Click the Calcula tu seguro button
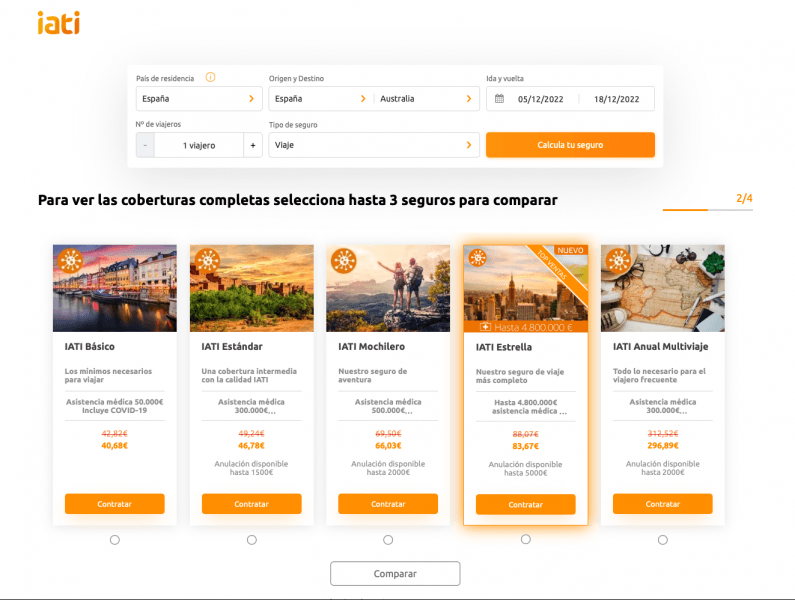795x600 pixels. (570, 145)
